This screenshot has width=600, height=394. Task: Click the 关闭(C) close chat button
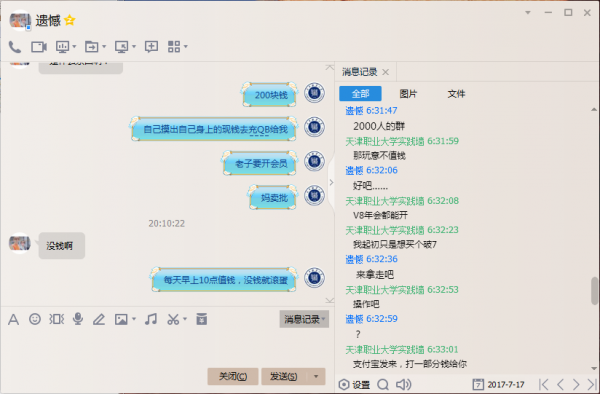tap(233, 376)
